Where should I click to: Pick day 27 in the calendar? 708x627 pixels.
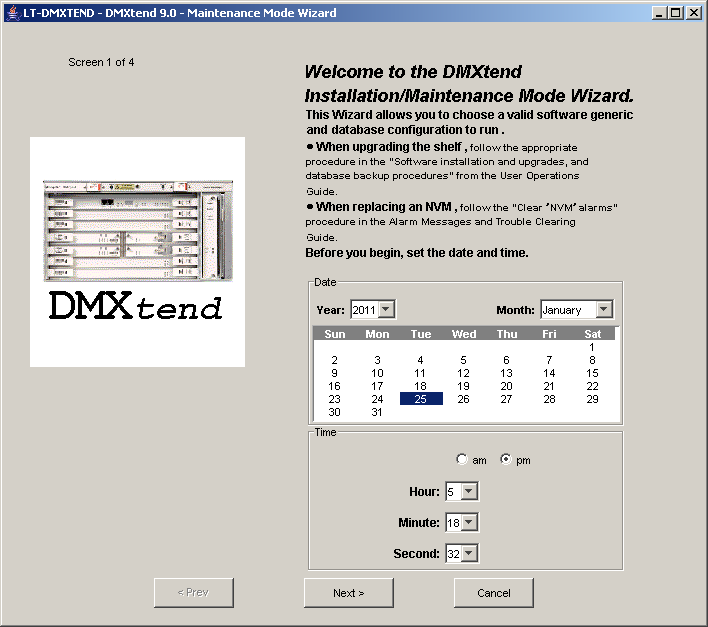point(506,399)
